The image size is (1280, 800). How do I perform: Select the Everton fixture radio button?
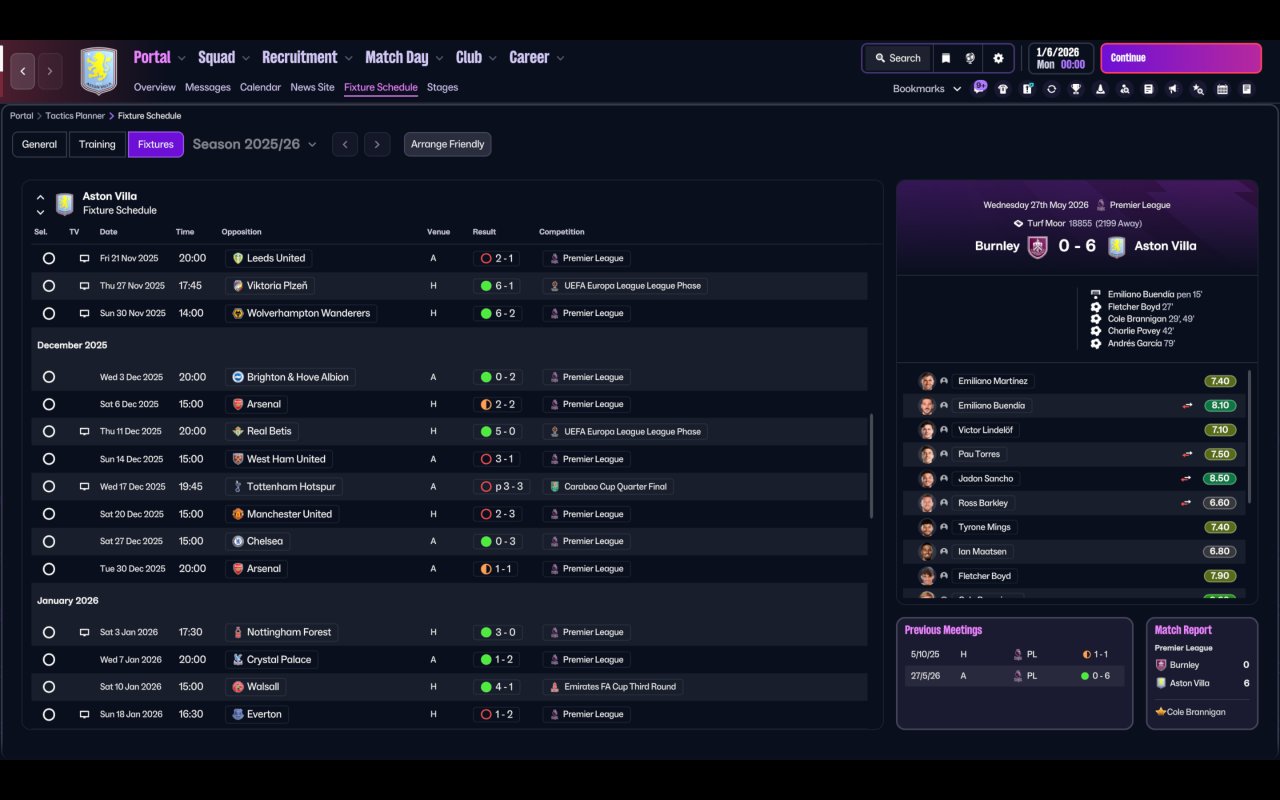tap(48, 714)
